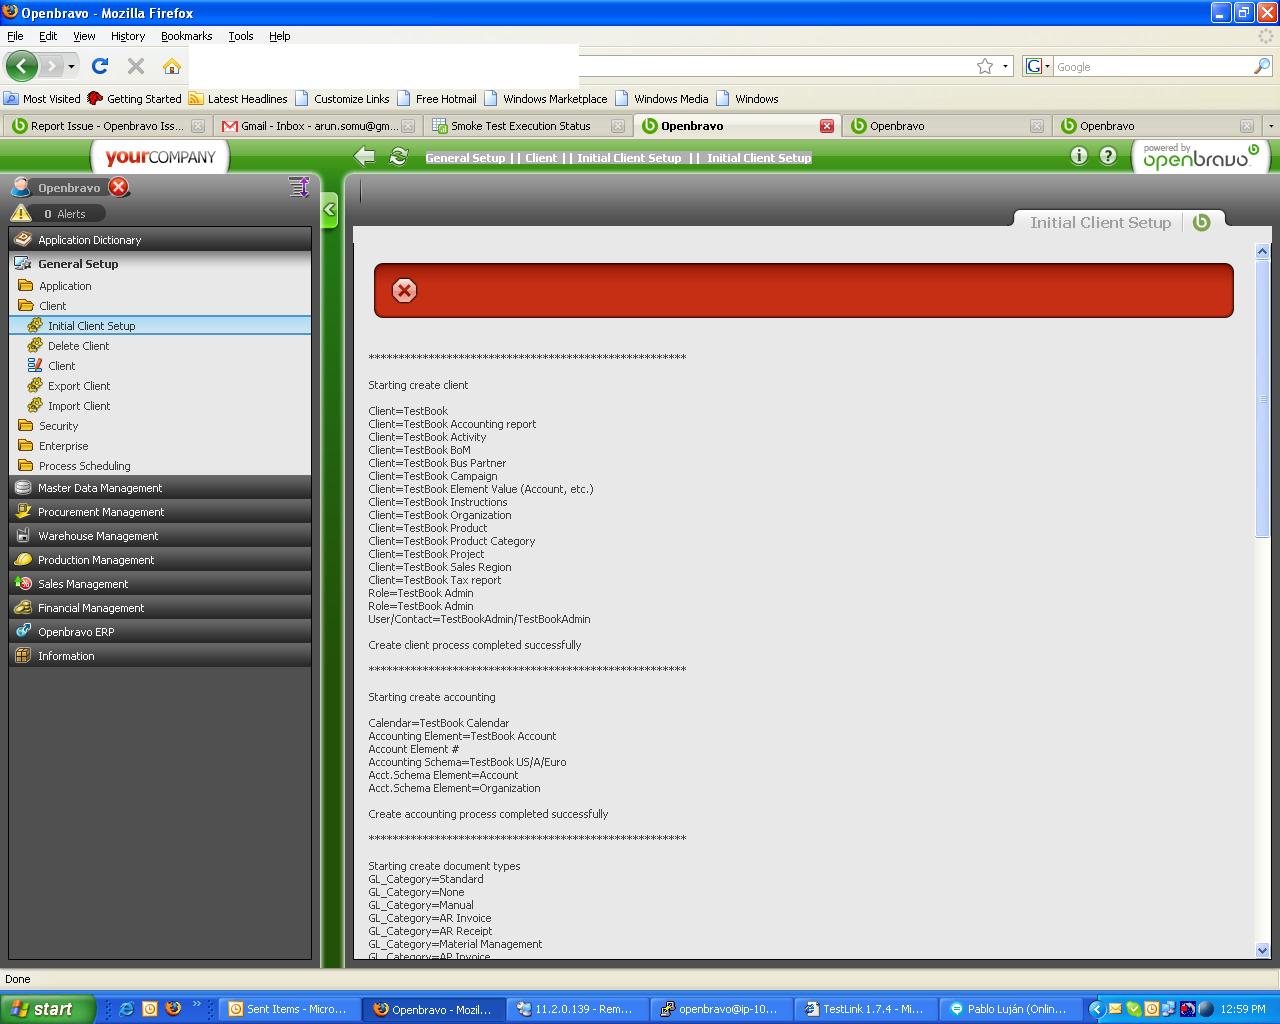Click the content pane scroll down arrow
The width and height of the screenshot is (1280, 1024).
(x=1262, y=951)
